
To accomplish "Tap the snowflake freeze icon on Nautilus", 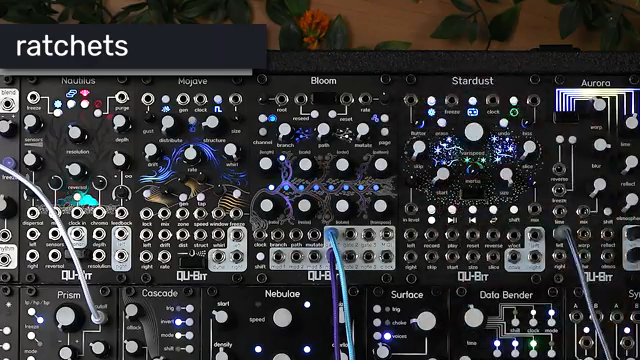I will click(58, 103).
